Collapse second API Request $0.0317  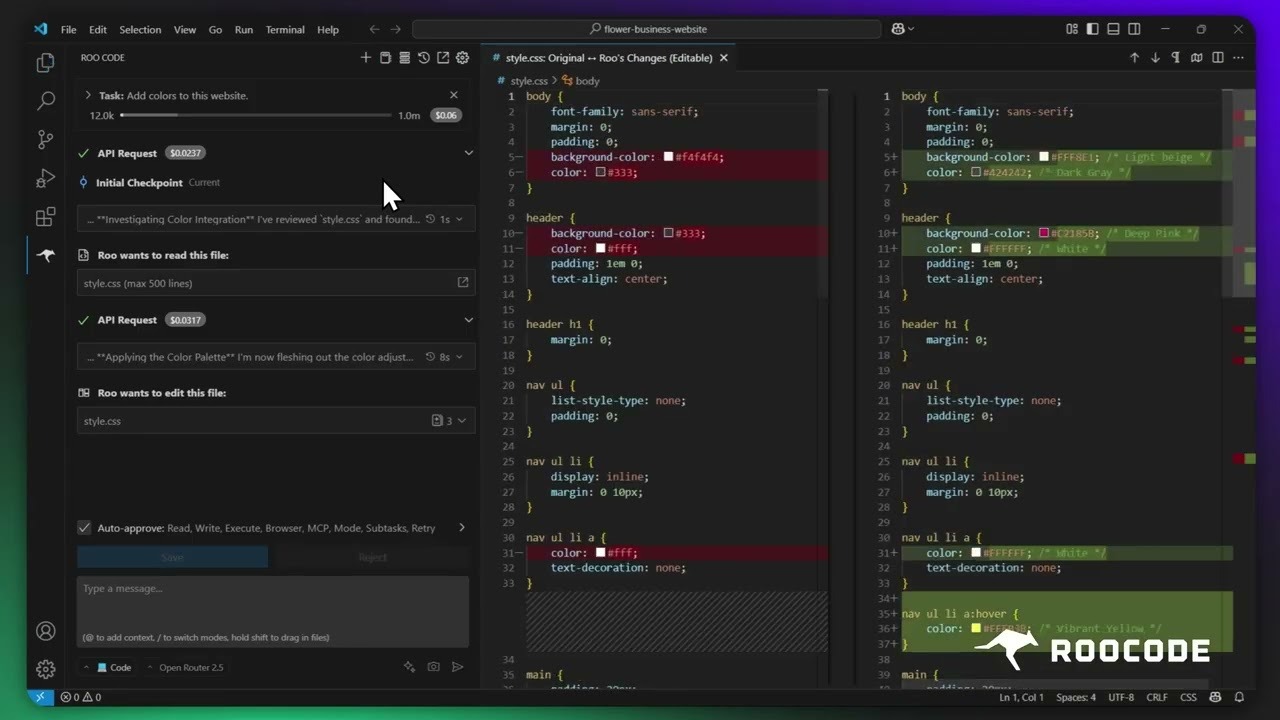468,320
